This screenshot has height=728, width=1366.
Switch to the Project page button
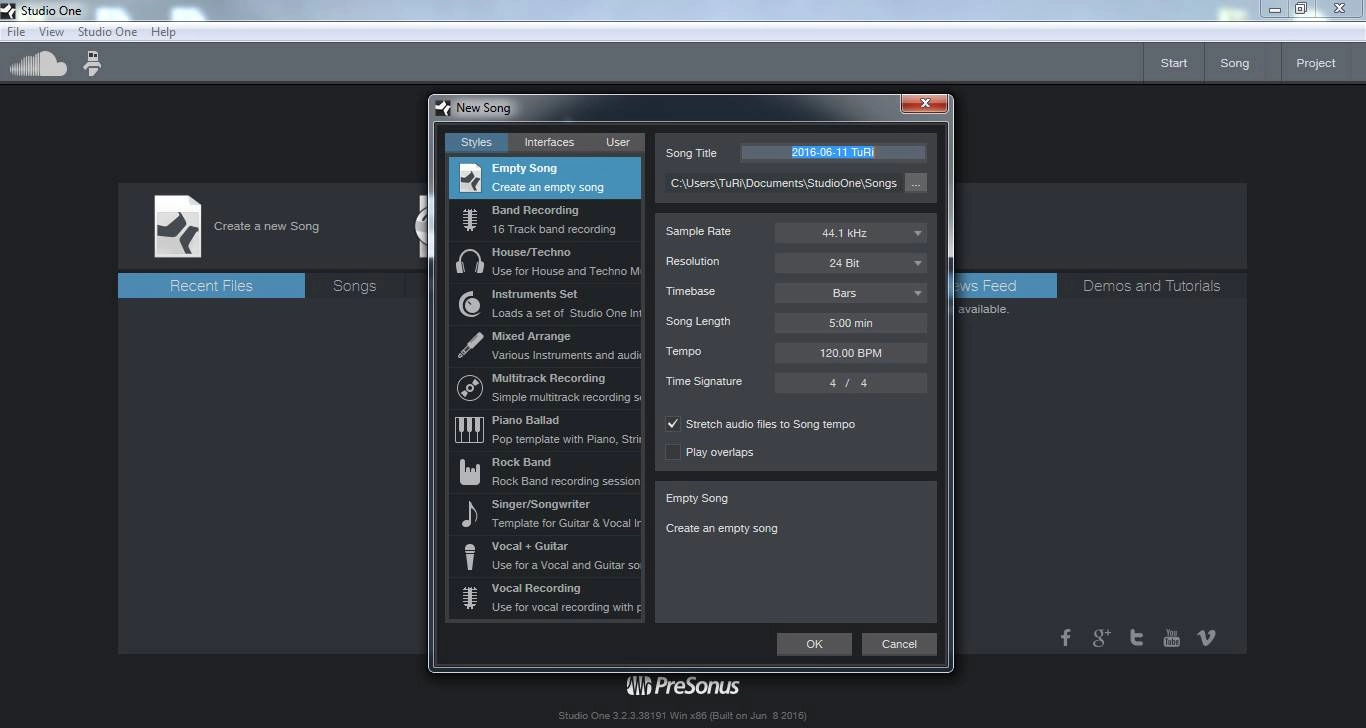[1316, 63]
